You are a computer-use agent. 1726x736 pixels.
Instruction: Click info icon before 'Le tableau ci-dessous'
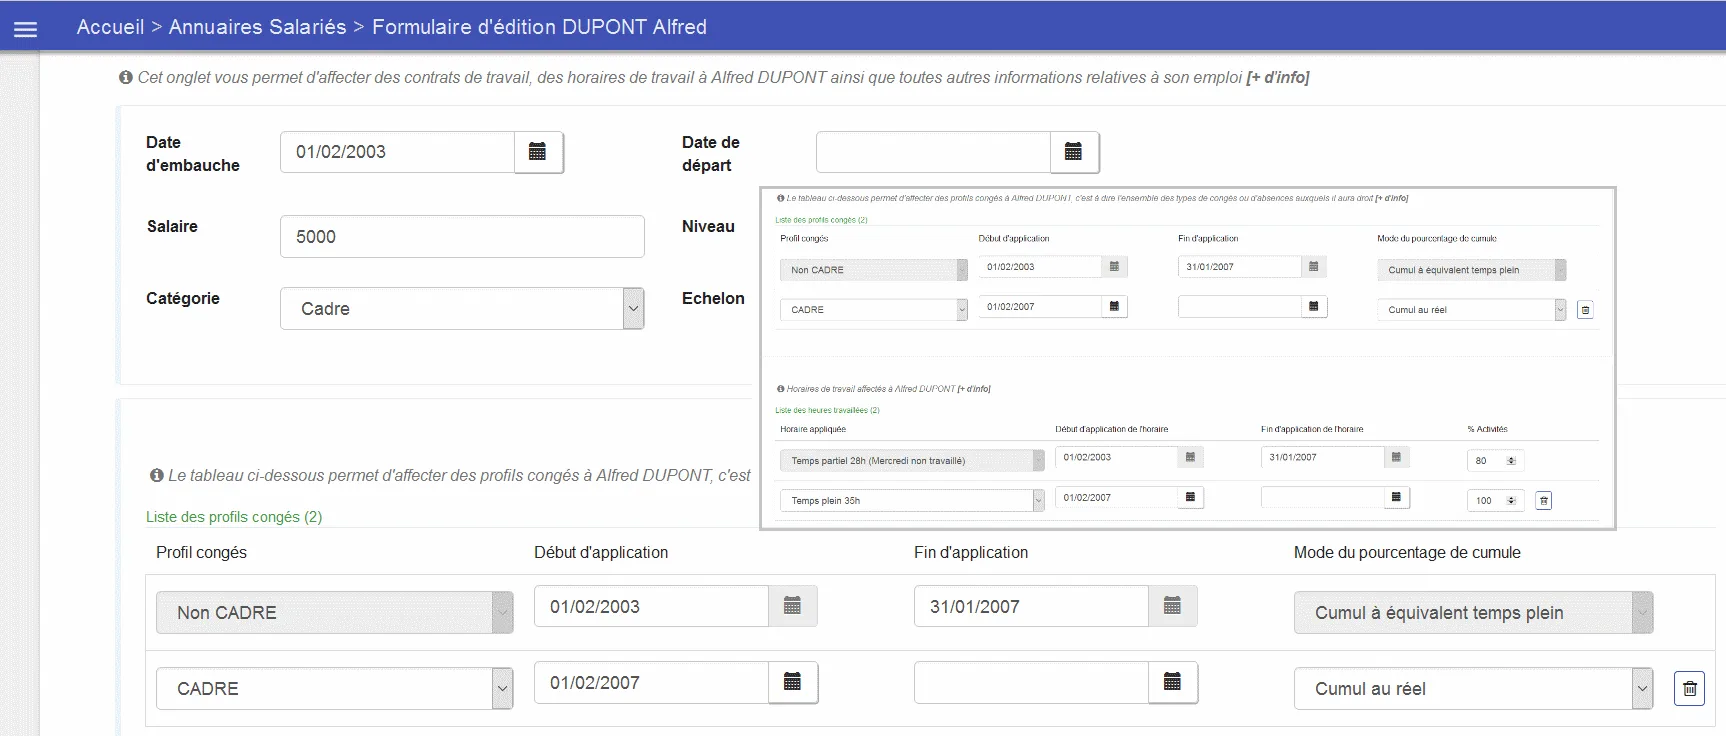click(156, 475)
